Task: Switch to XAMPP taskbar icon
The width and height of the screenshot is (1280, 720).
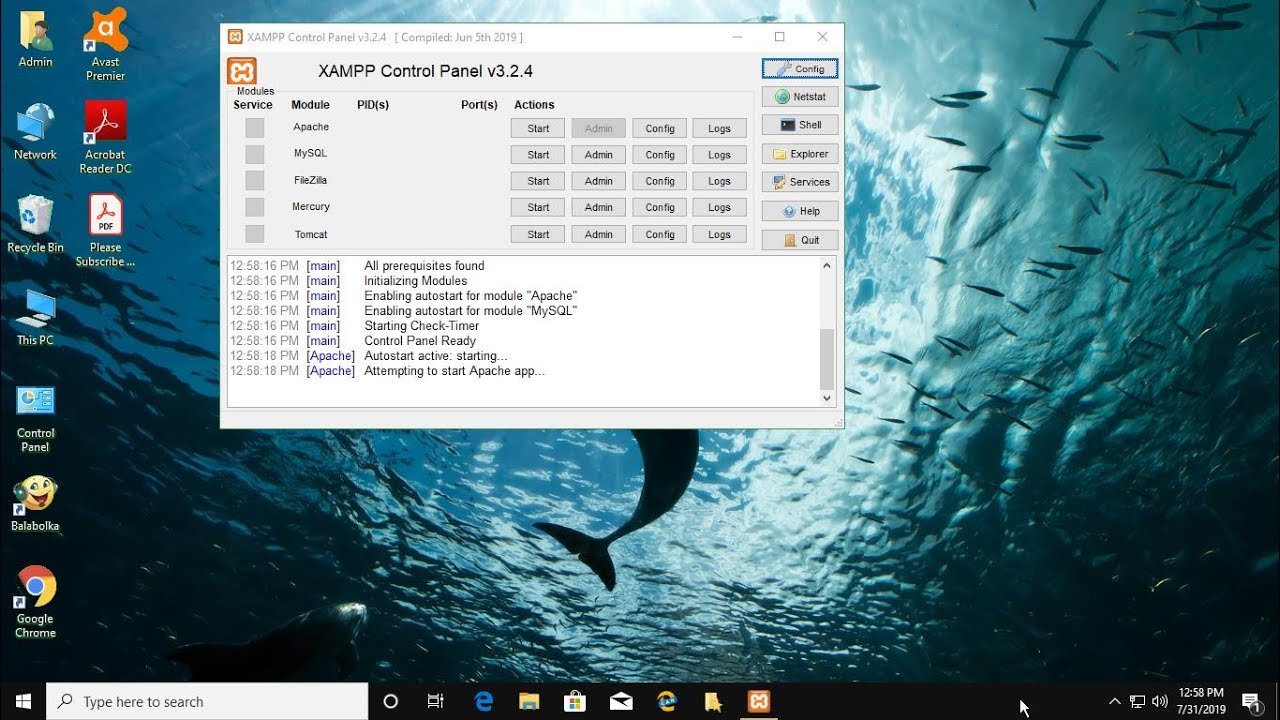Action: tap(759, 701)
